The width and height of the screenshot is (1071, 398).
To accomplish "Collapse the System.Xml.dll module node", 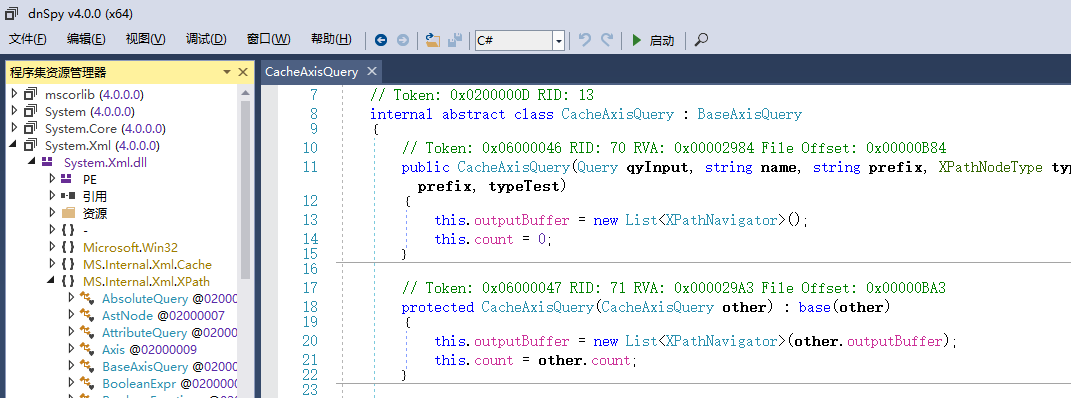I will click(x=31, y=162).
